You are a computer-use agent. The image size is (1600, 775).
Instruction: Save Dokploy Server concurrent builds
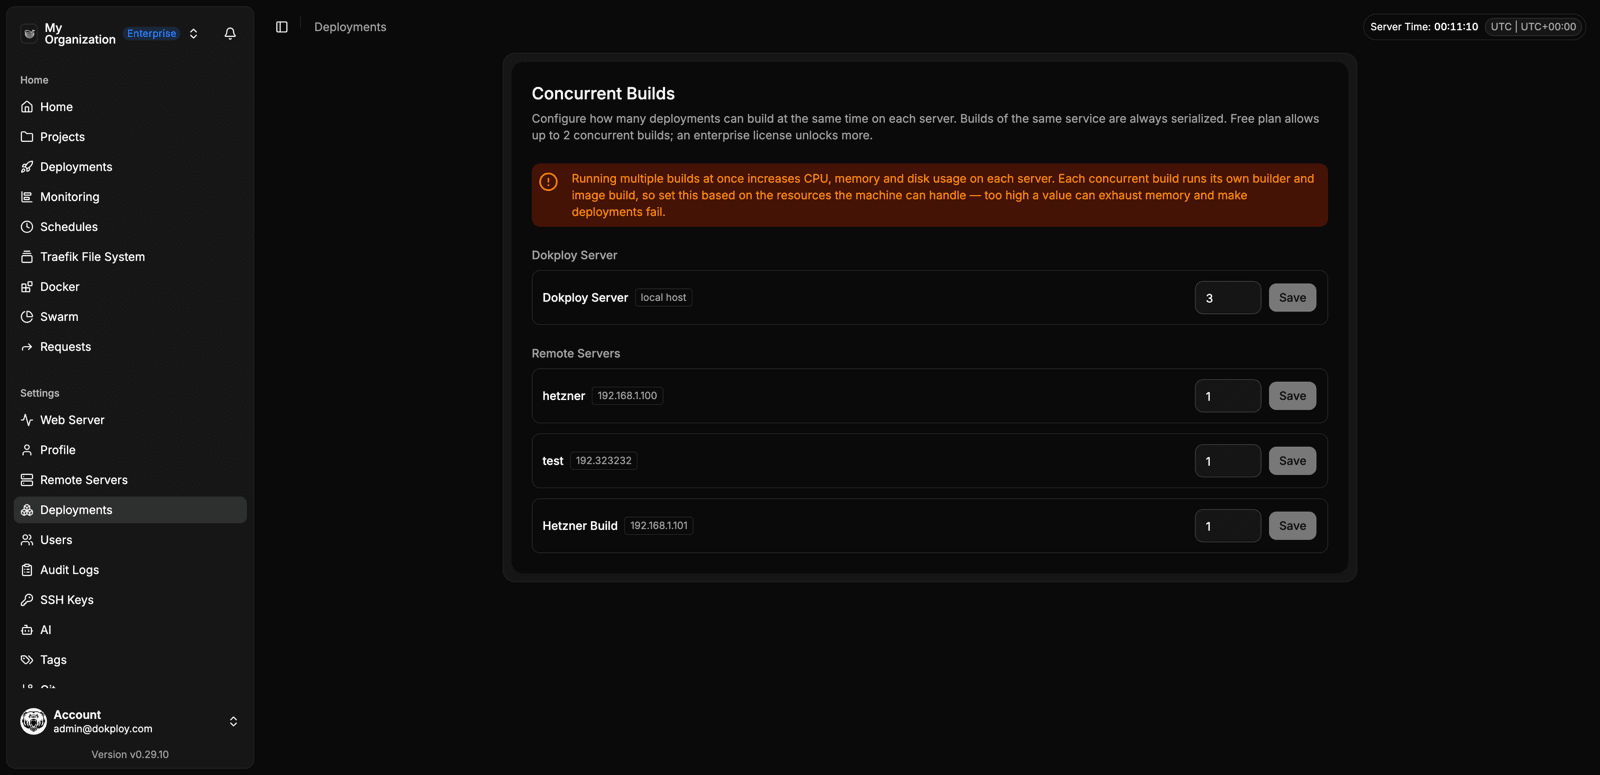point(1292,298)
